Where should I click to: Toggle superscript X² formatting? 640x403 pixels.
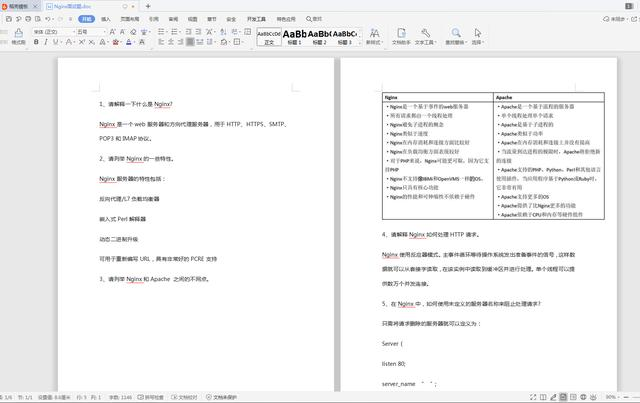click(82, 42)
